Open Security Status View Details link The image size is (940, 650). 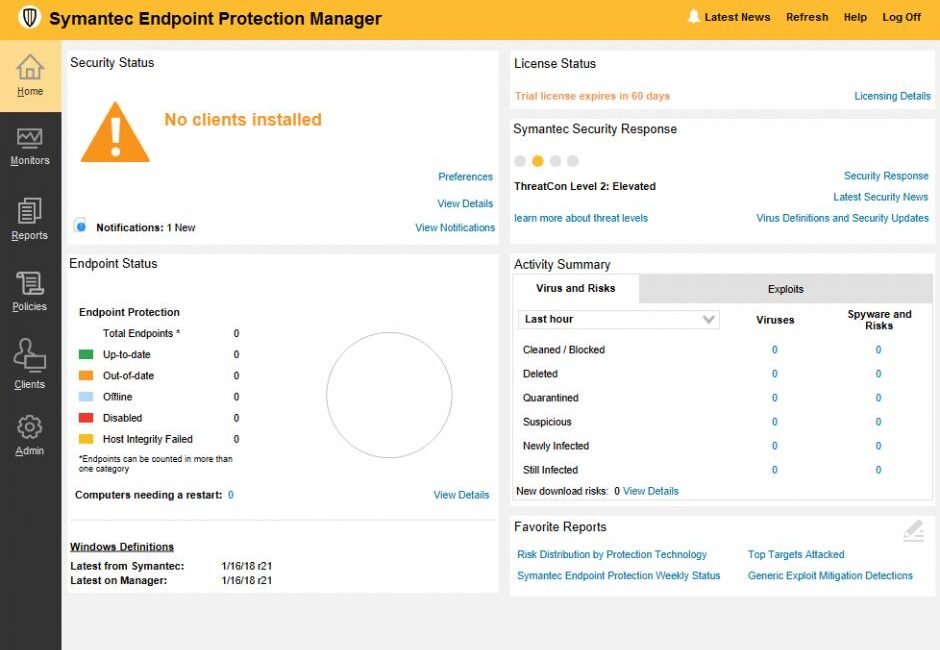pos(465,203)
